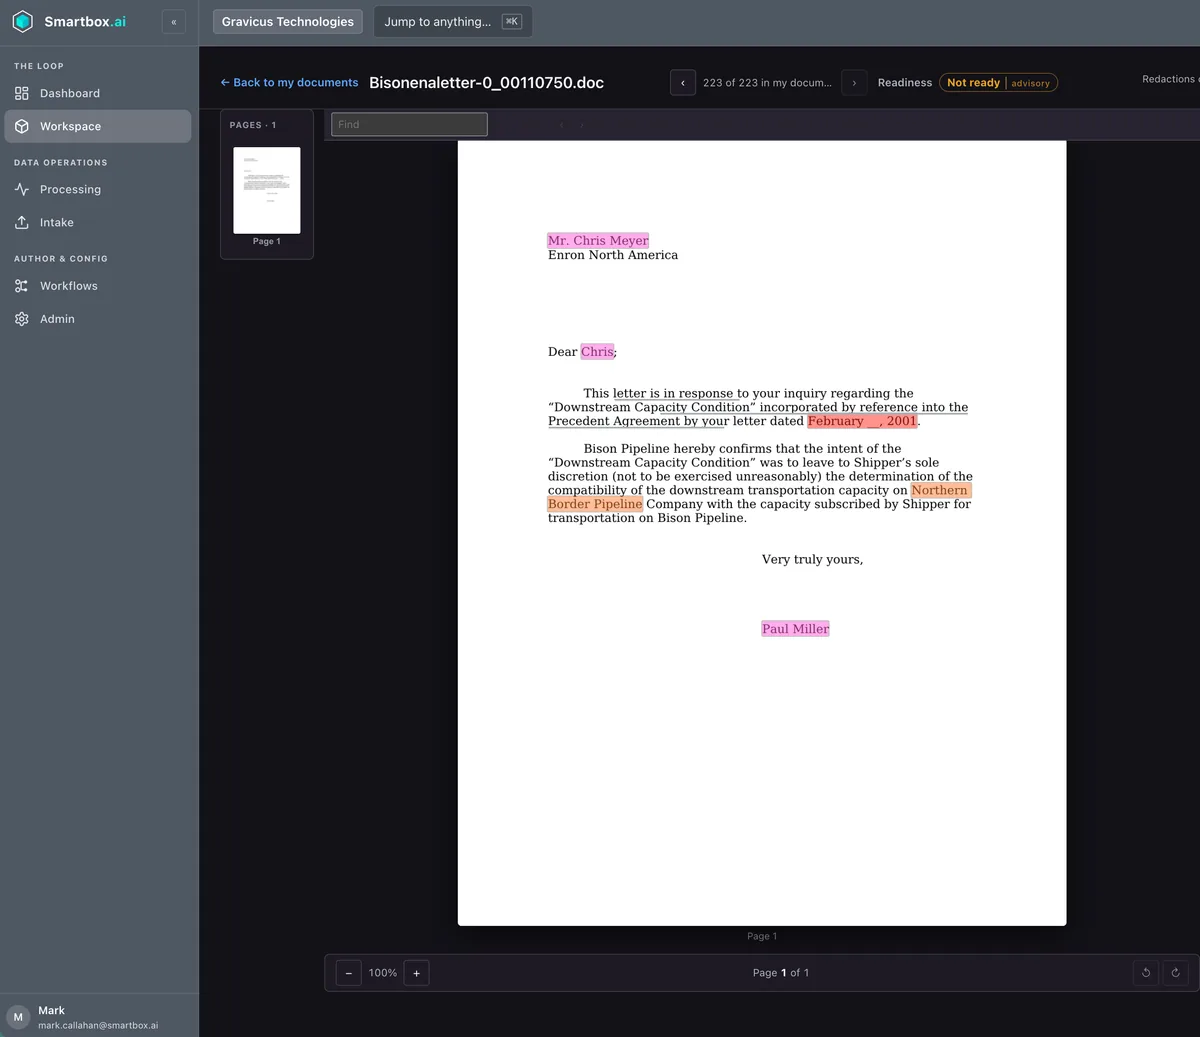Image resolution: width=1200 pixels, height=1037 pixels.
Task: Open the Admin page
Action: tap(98, 319)
